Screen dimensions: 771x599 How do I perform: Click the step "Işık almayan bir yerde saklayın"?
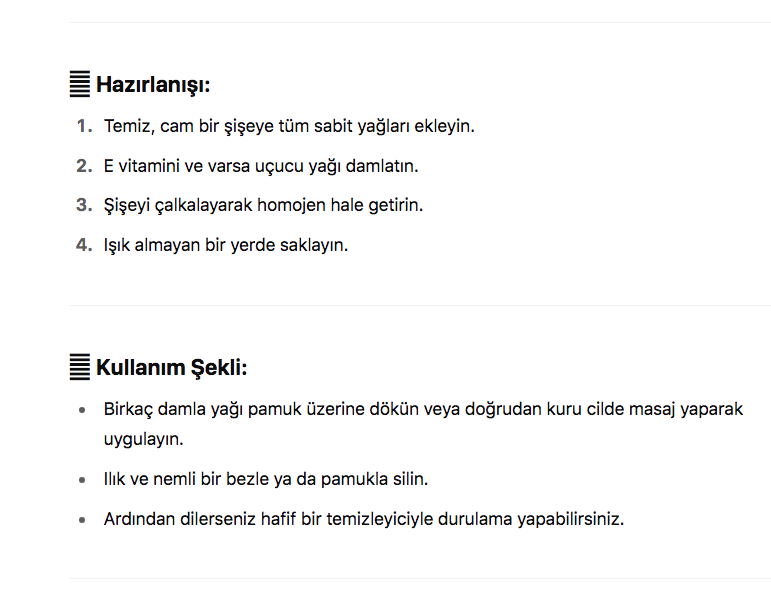(226, 244)
